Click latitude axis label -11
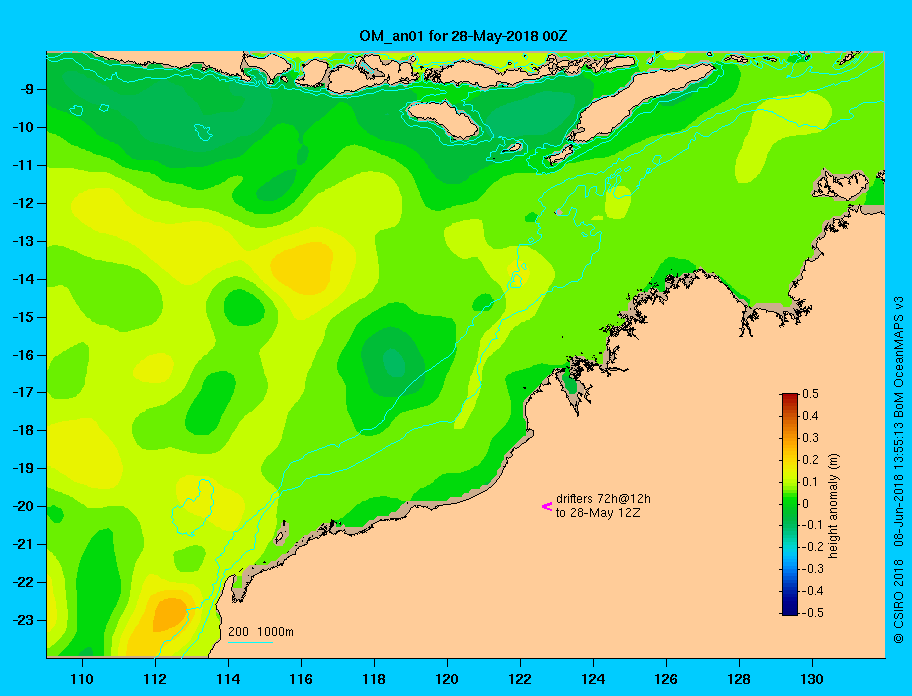Image resolution: width=912 pixels, height=696 pixels. pos(24,166)
